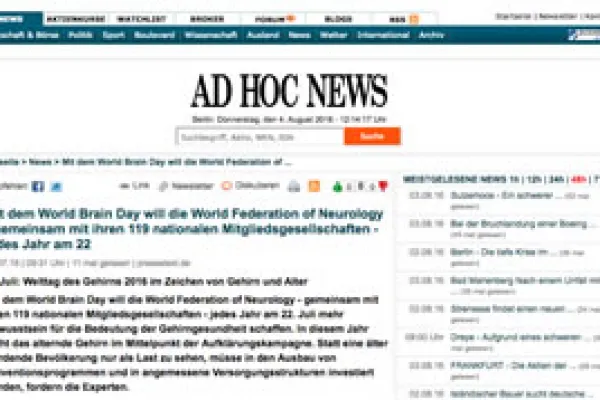Open the 'Bad Marienberg Nach einem Unfall' news item
Screen dimensions: 600x400
point(525,281)
